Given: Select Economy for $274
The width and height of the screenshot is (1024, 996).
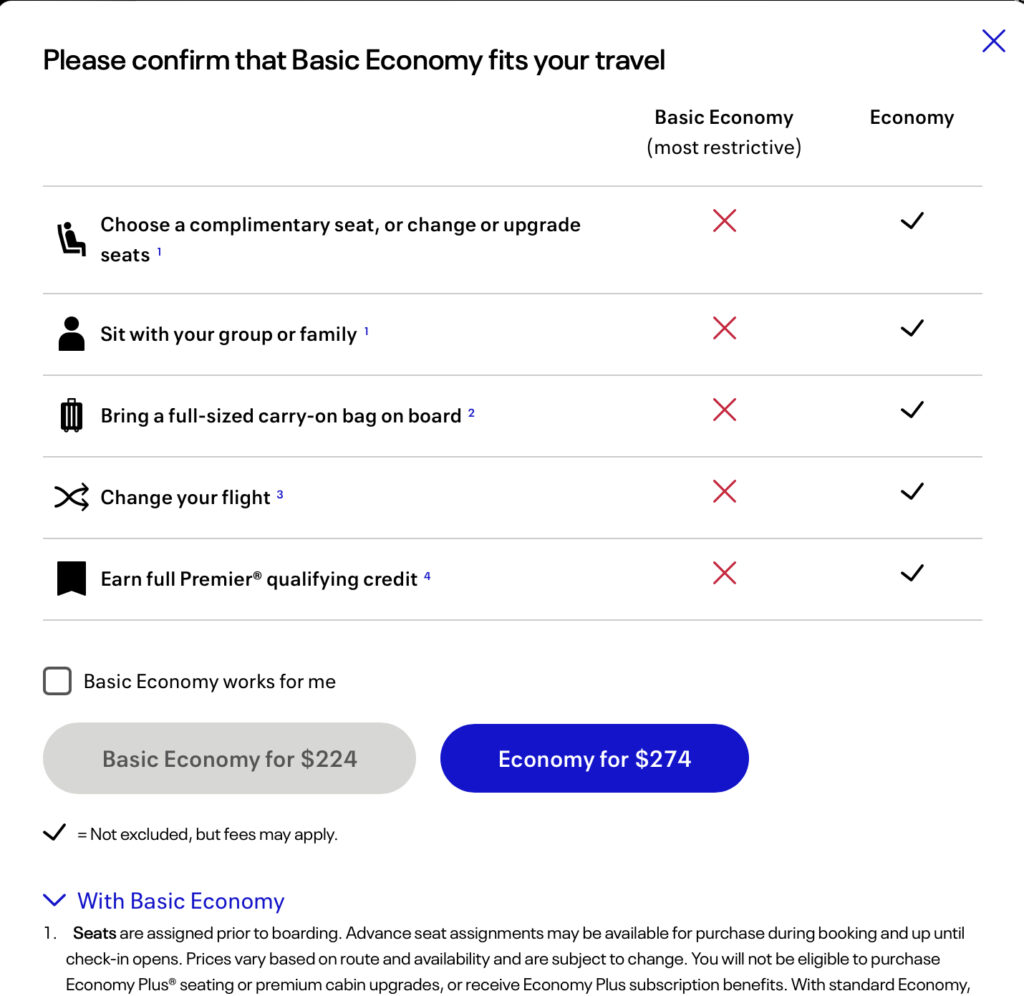Looking at the screenshot, I should (x=594, y=759).
